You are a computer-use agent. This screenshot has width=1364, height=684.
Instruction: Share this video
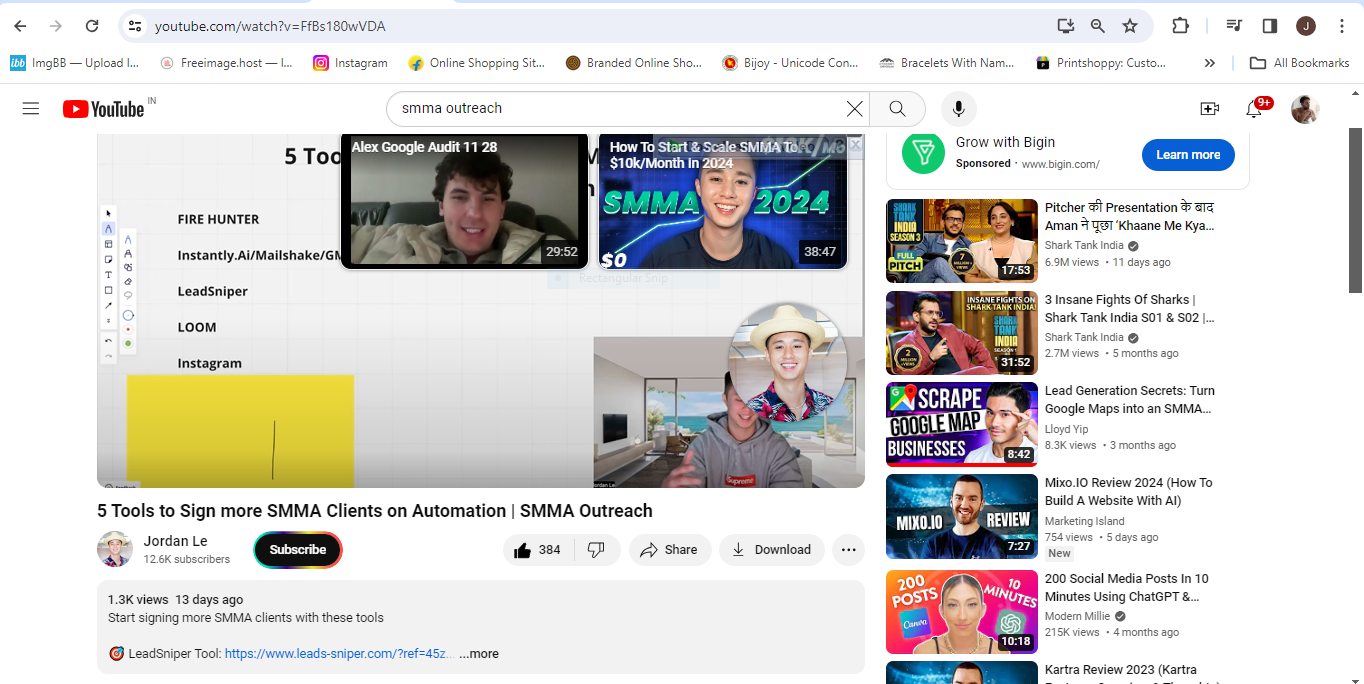669,550
